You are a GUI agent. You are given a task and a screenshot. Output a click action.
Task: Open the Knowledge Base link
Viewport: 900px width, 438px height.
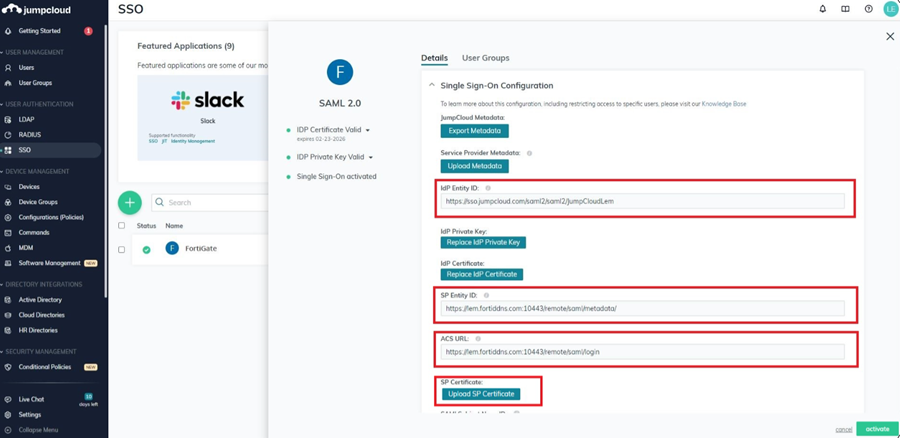pyautogui.click(x=723, y=104)
